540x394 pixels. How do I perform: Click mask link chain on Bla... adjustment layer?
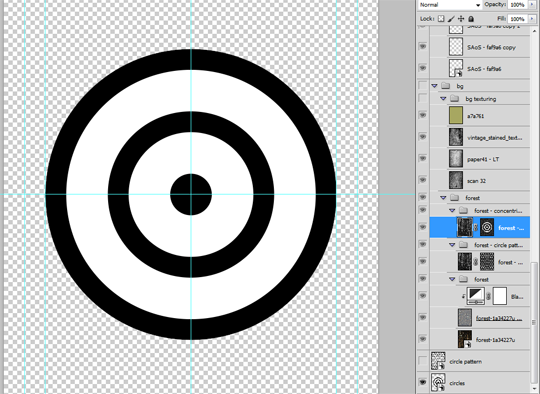coord(489,296)
